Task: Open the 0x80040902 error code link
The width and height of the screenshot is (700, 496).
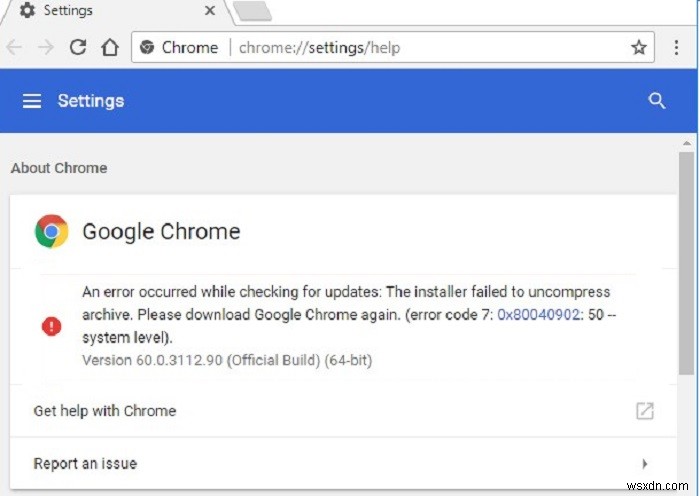Action: pyautogui.click(x=538, y=315)
